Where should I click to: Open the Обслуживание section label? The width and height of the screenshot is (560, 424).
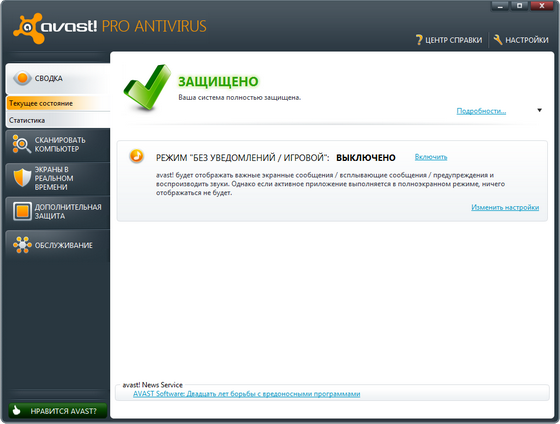click(64, 245)
